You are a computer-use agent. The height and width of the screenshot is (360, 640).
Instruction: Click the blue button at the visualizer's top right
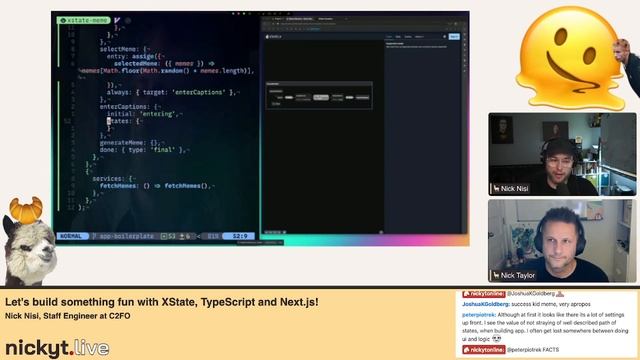pyautogui.click(x=454, y=37)
